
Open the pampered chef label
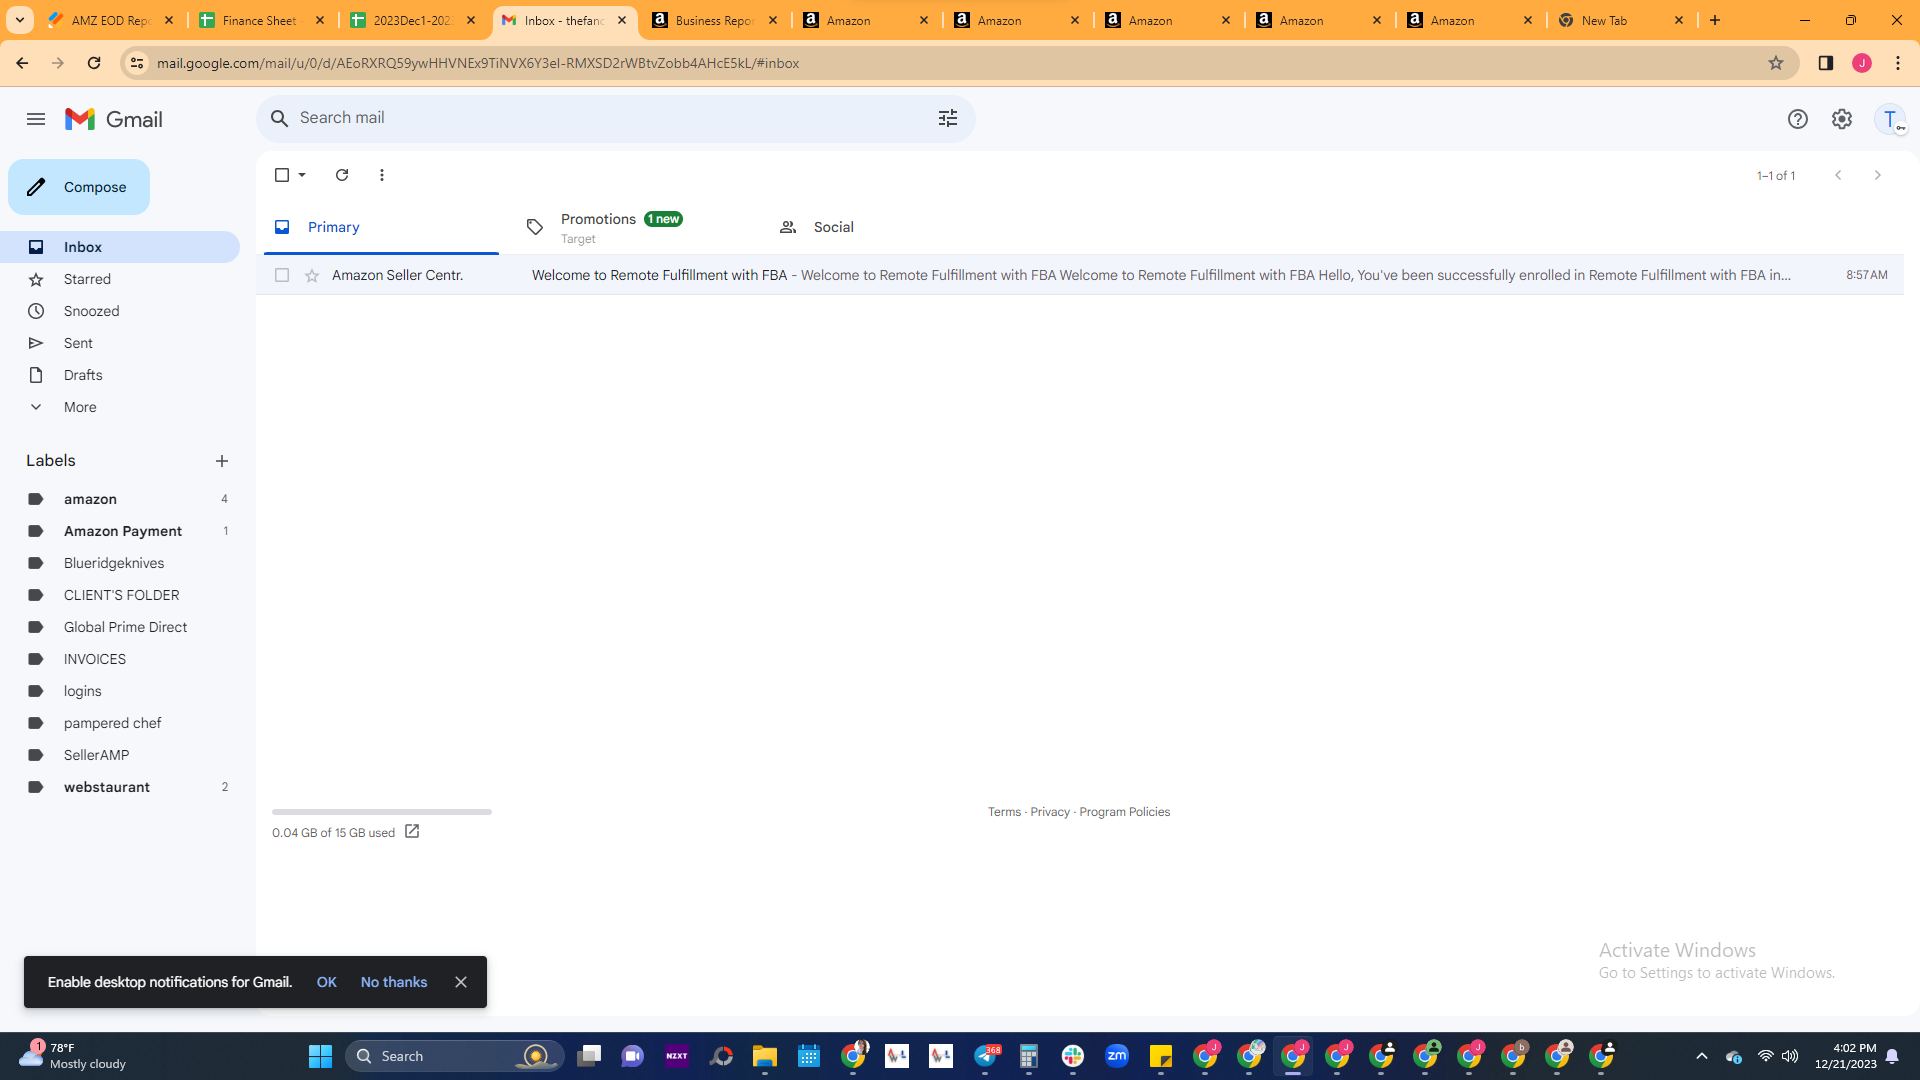pyautogui.click(x=120, y=723)
